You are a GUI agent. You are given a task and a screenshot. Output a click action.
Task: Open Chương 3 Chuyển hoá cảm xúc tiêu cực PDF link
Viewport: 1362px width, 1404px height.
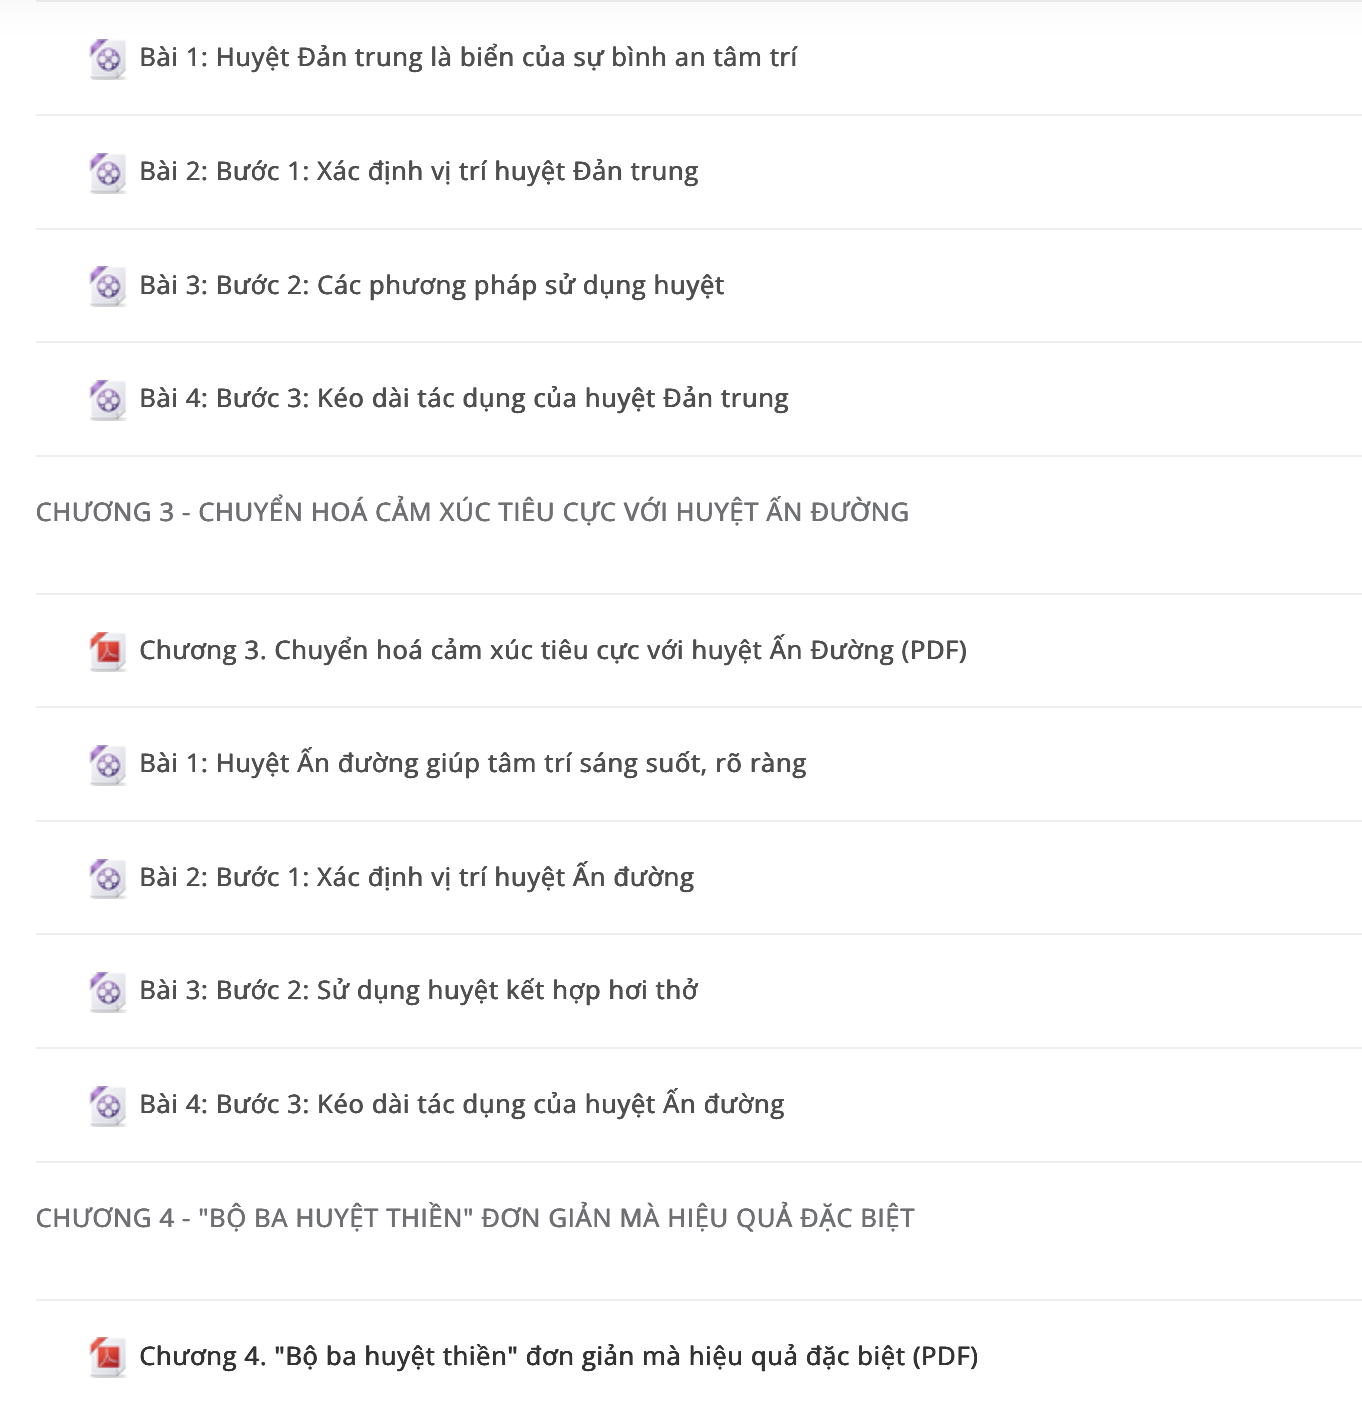(553, 651)
